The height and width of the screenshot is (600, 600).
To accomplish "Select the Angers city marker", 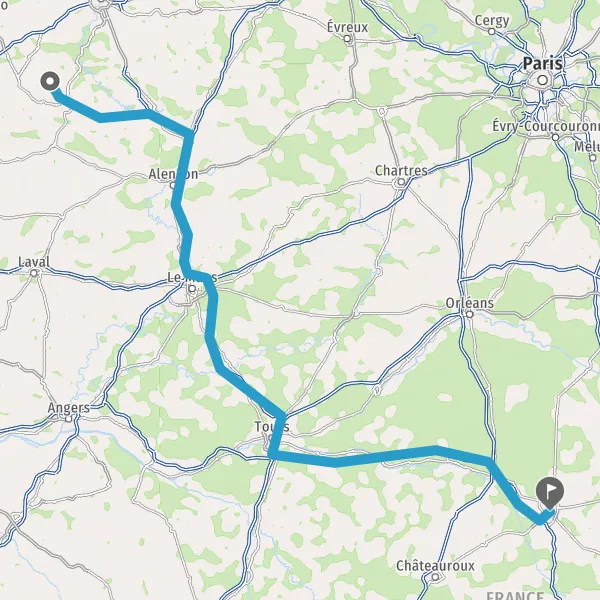I will click(x=68, y=419).
